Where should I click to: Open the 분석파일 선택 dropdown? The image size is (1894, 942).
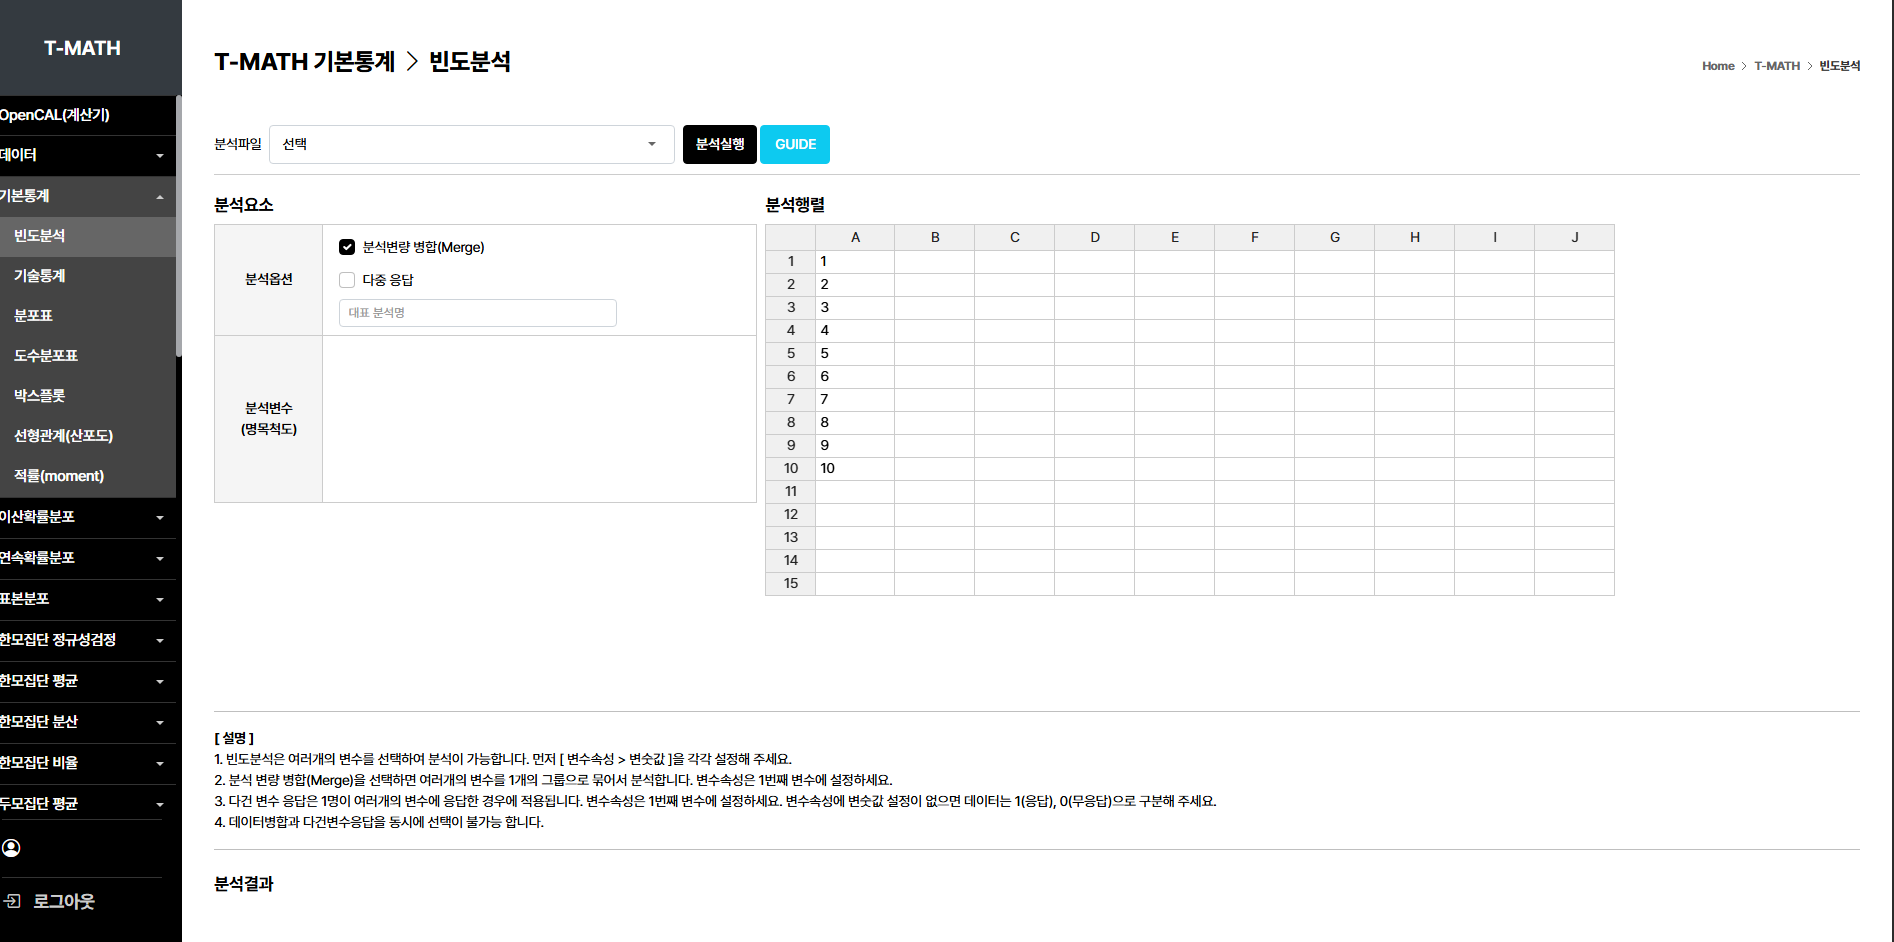(471, 144)
